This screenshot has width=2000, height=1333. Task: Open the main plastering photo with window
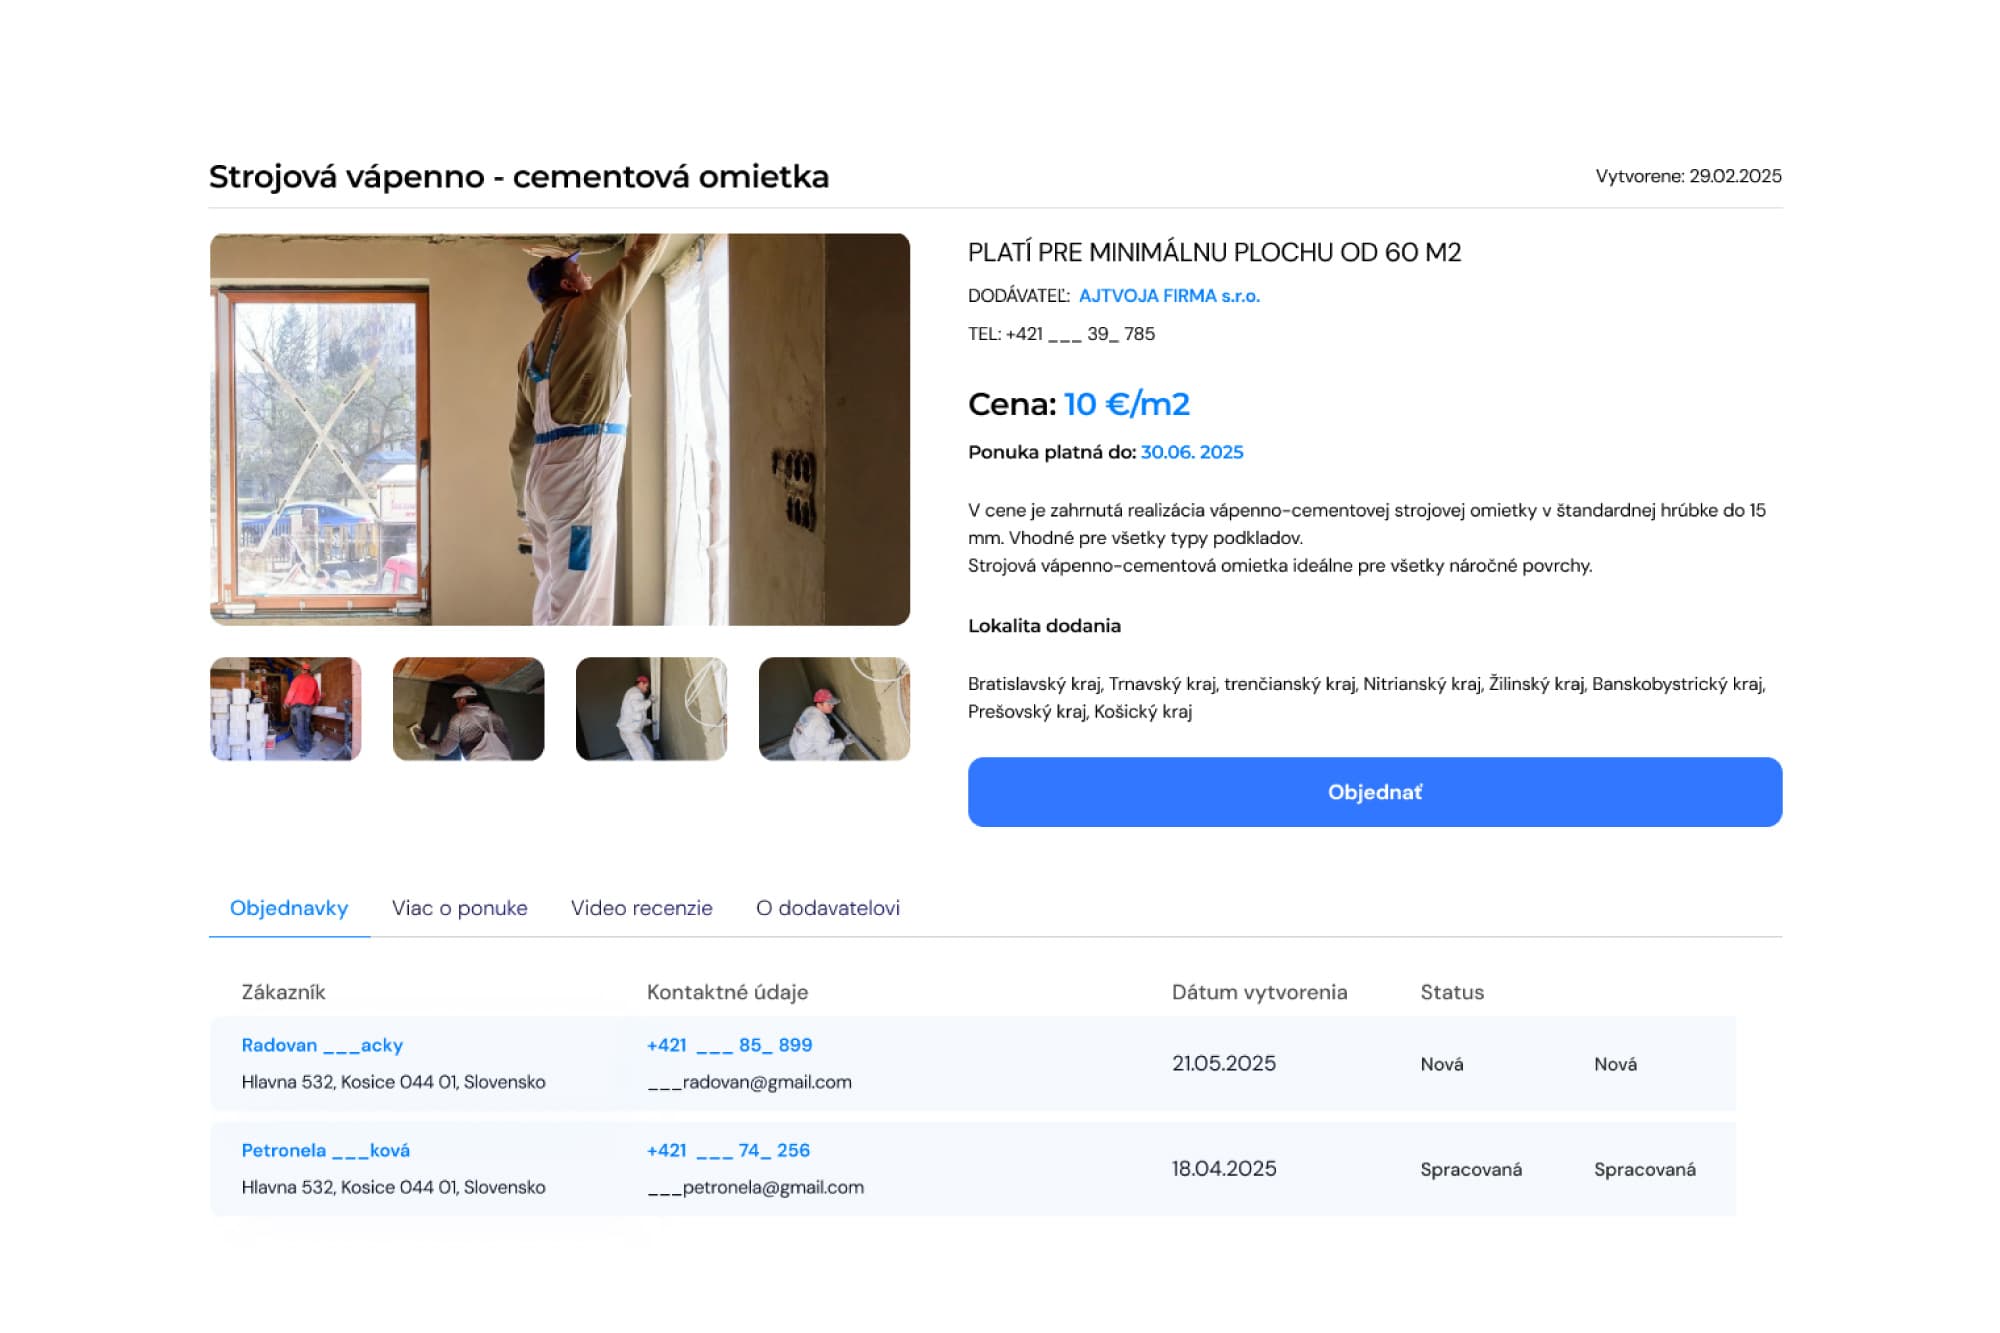[x=559, y=429]
